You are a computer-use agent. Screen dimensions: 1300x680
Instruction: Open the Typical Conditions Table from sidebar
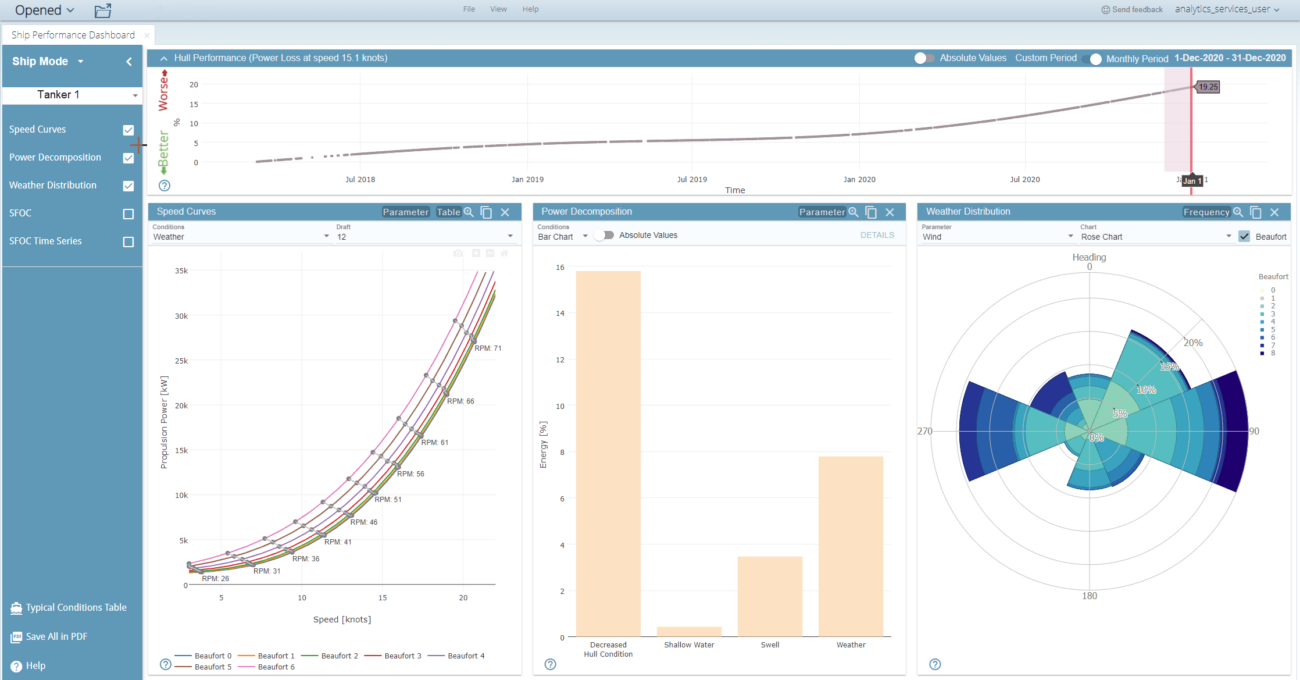tap(70, 607)
